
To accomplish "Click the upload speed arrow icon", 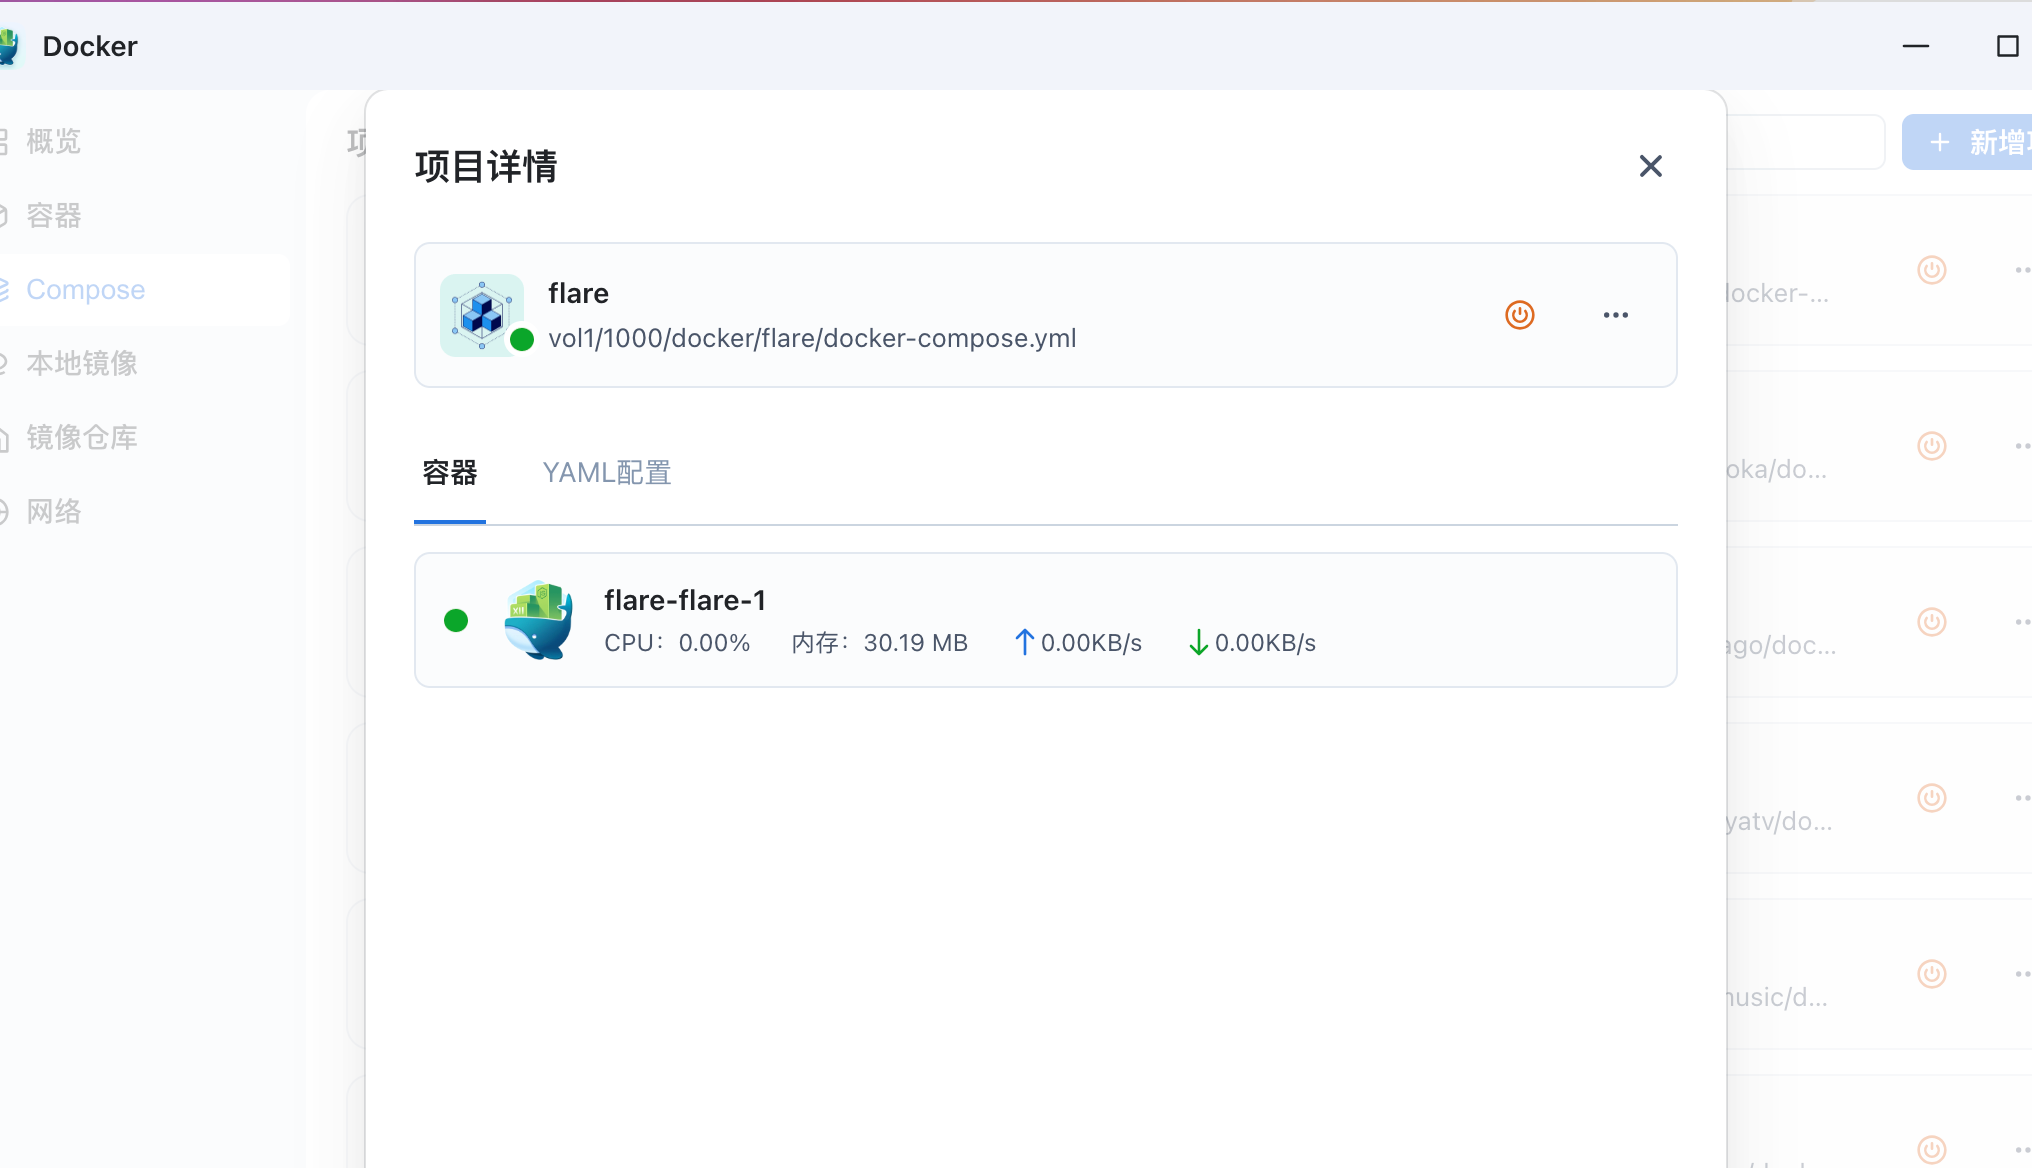I will [x=1024, y=642].
